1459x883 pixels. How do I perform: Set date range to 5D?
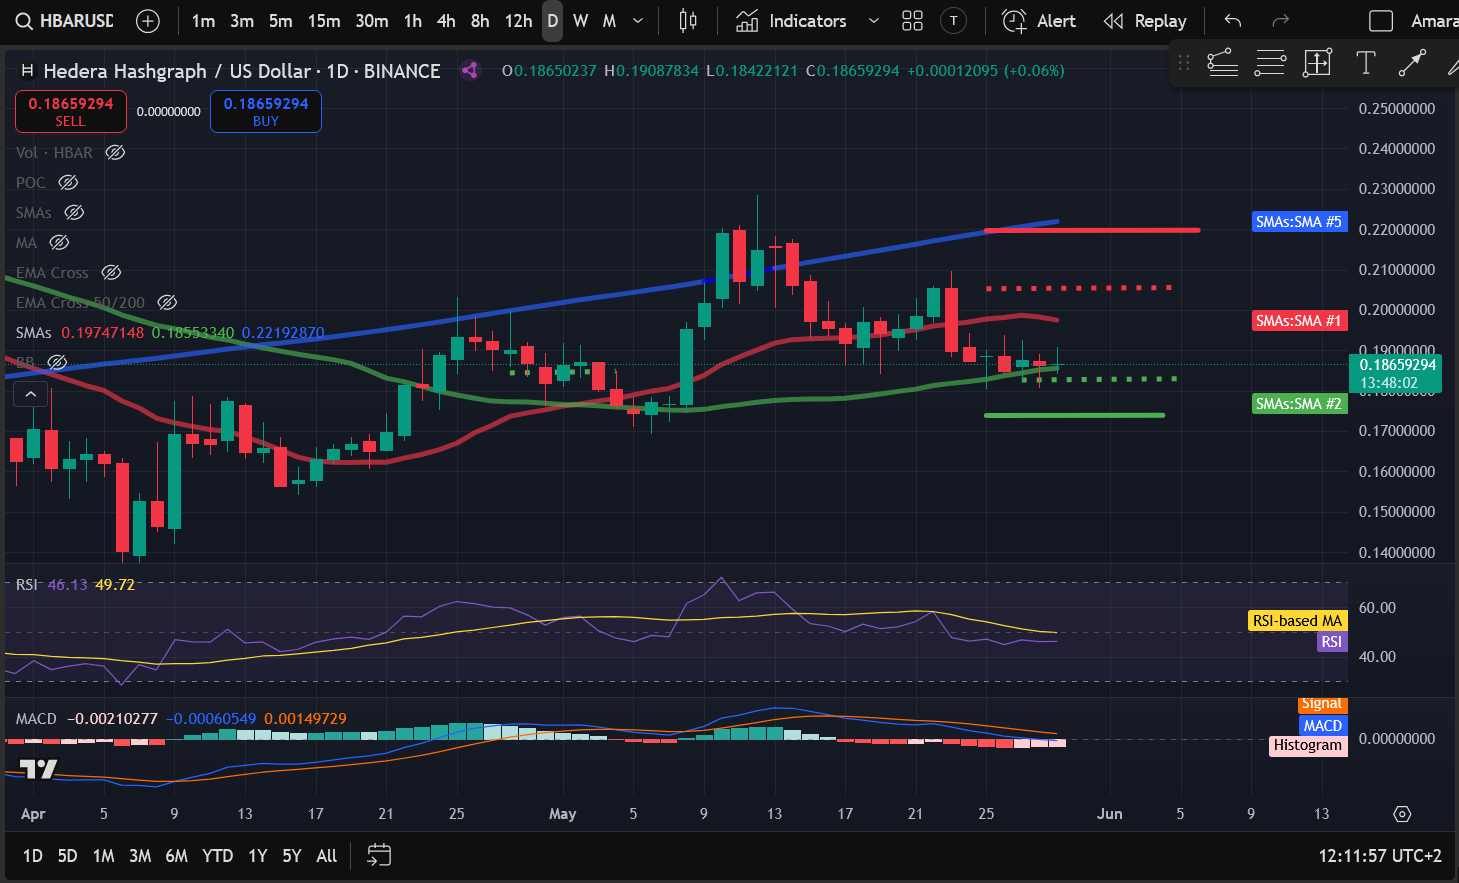[67, 856]
